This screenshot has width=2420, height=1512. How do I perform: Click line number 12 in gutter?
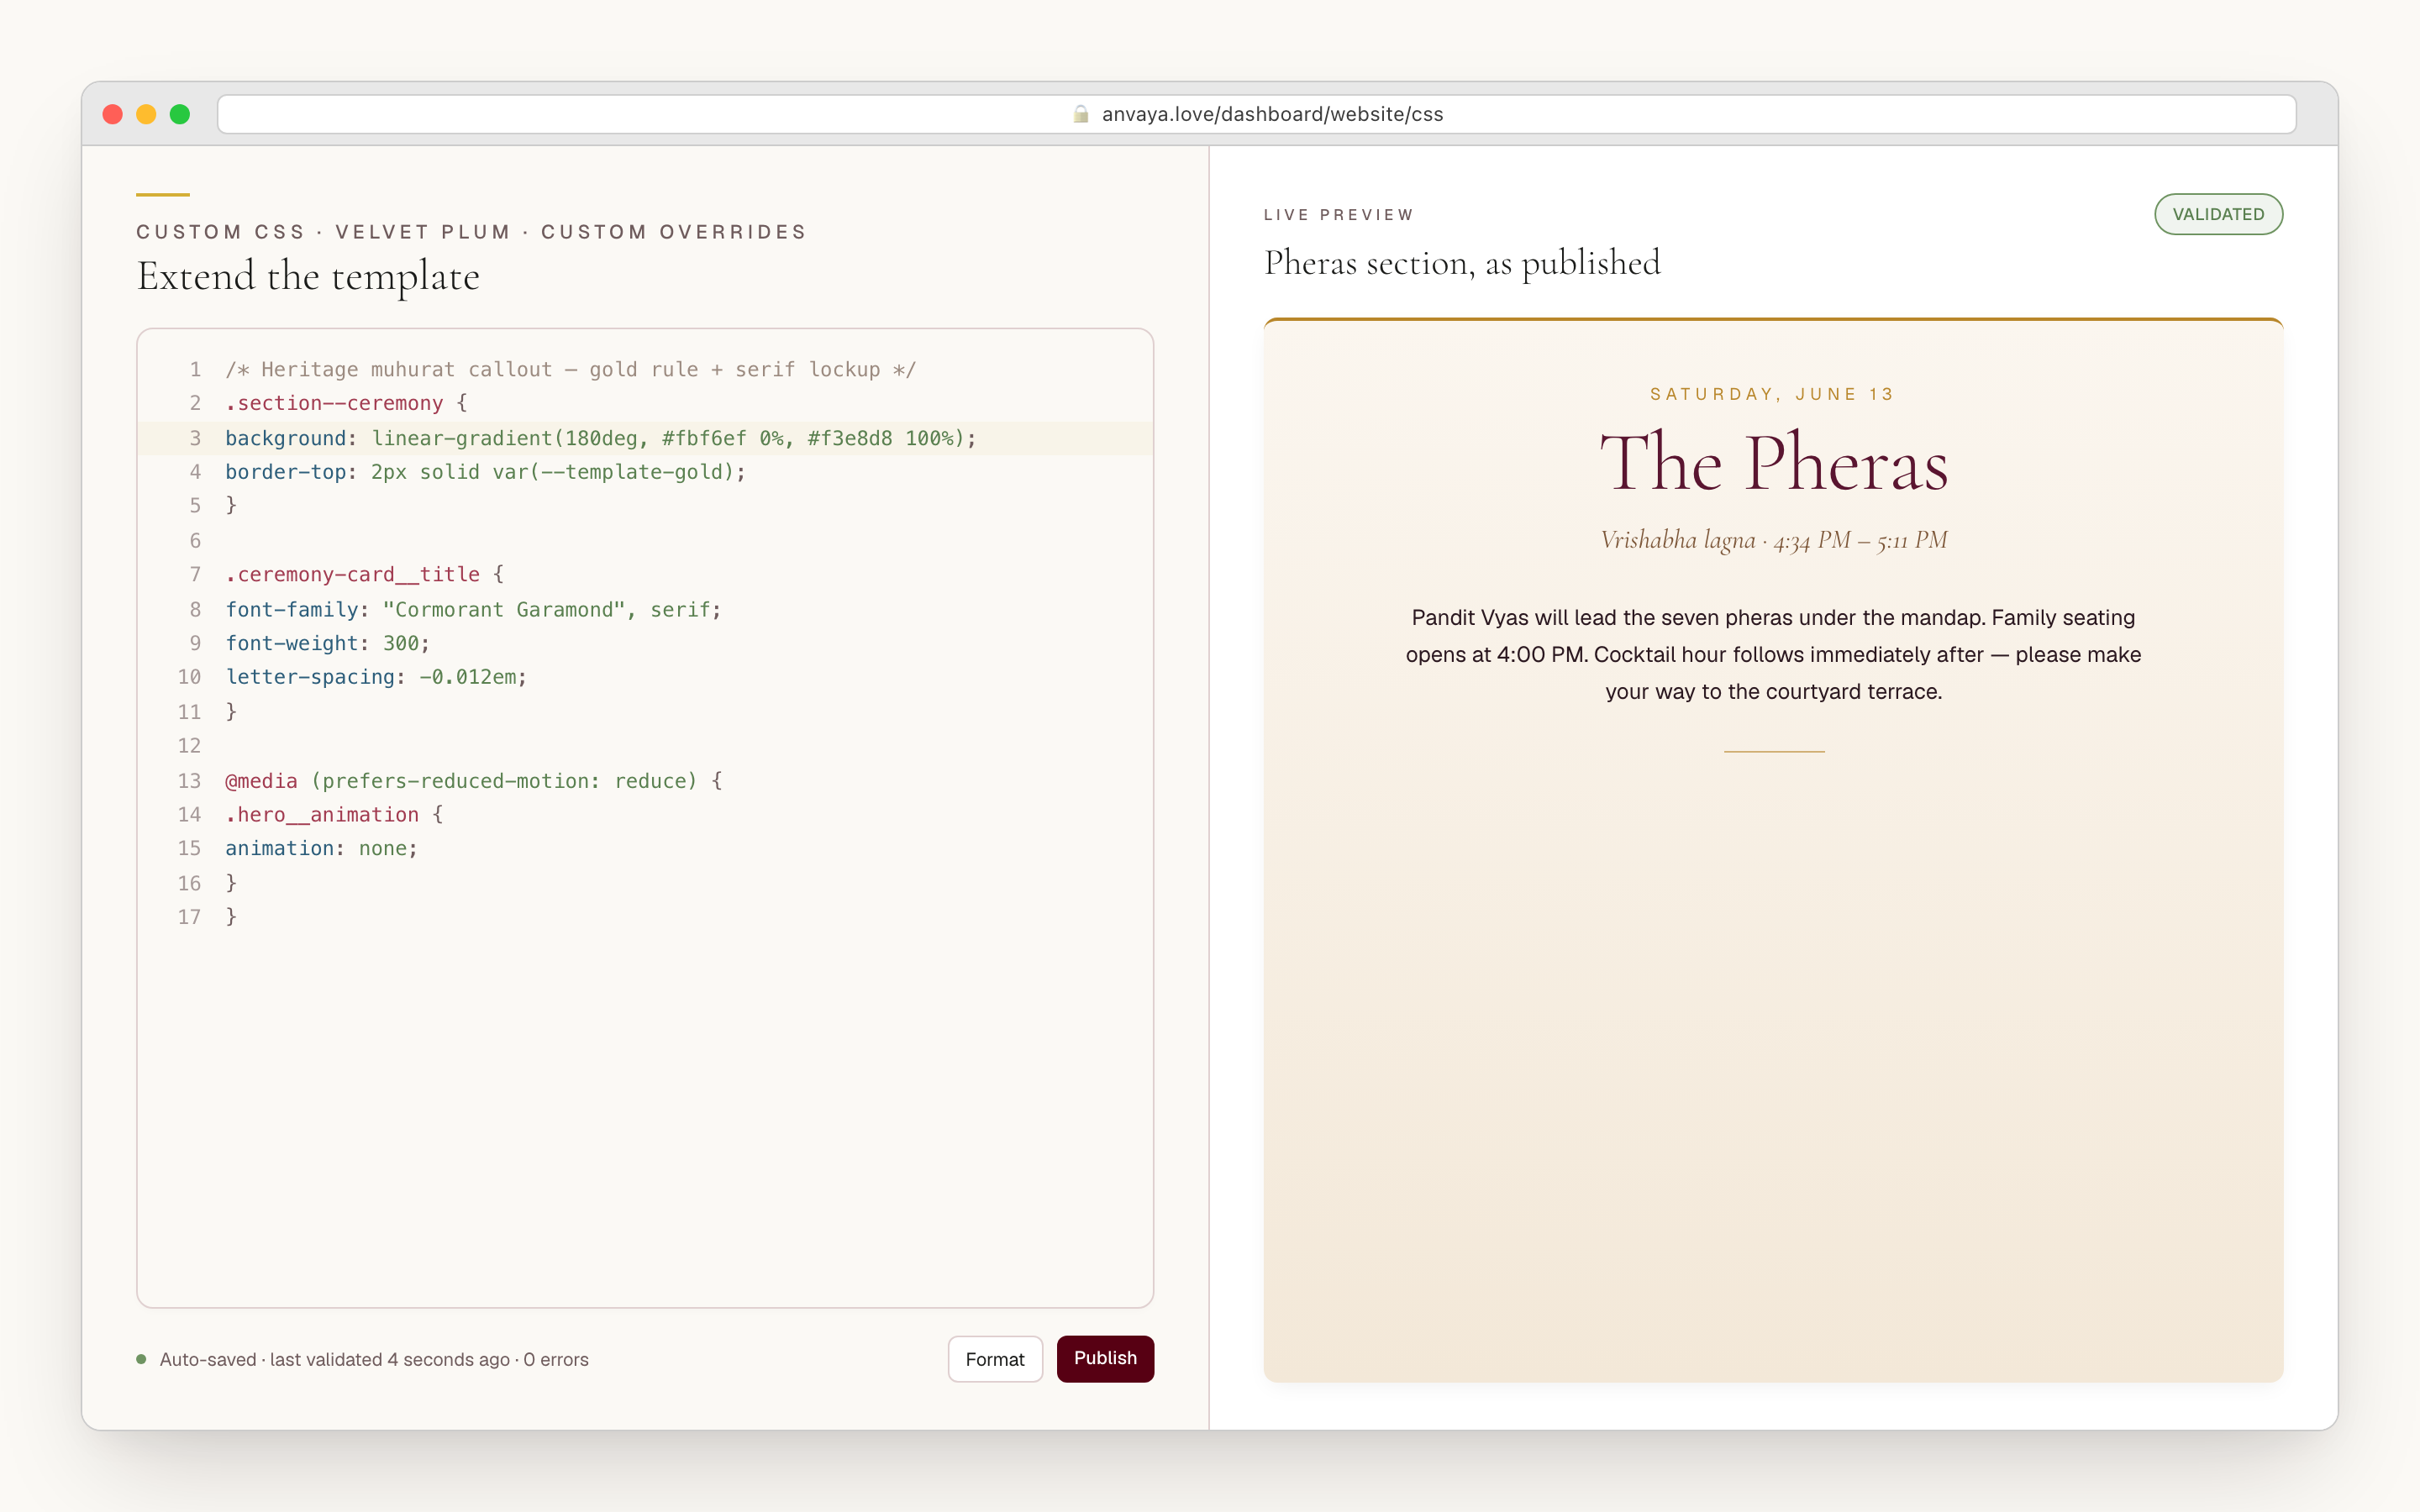click(x=189, y=745)
